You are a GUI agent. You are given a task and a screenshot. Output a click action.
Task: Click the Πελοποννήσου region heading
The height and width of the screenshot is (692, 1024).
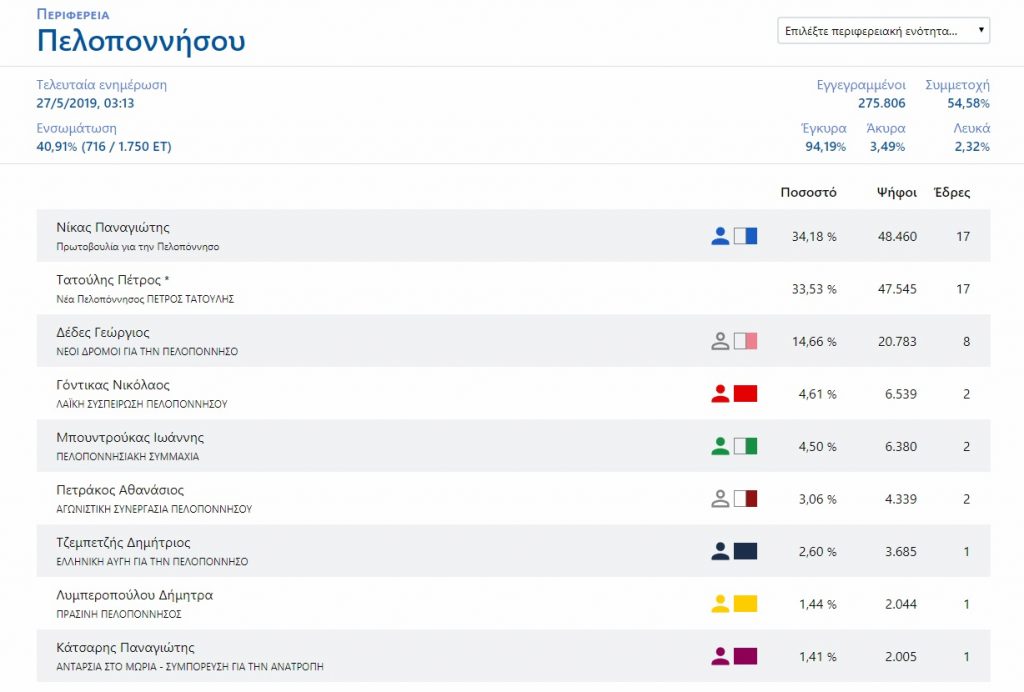(x=141, y=42)
